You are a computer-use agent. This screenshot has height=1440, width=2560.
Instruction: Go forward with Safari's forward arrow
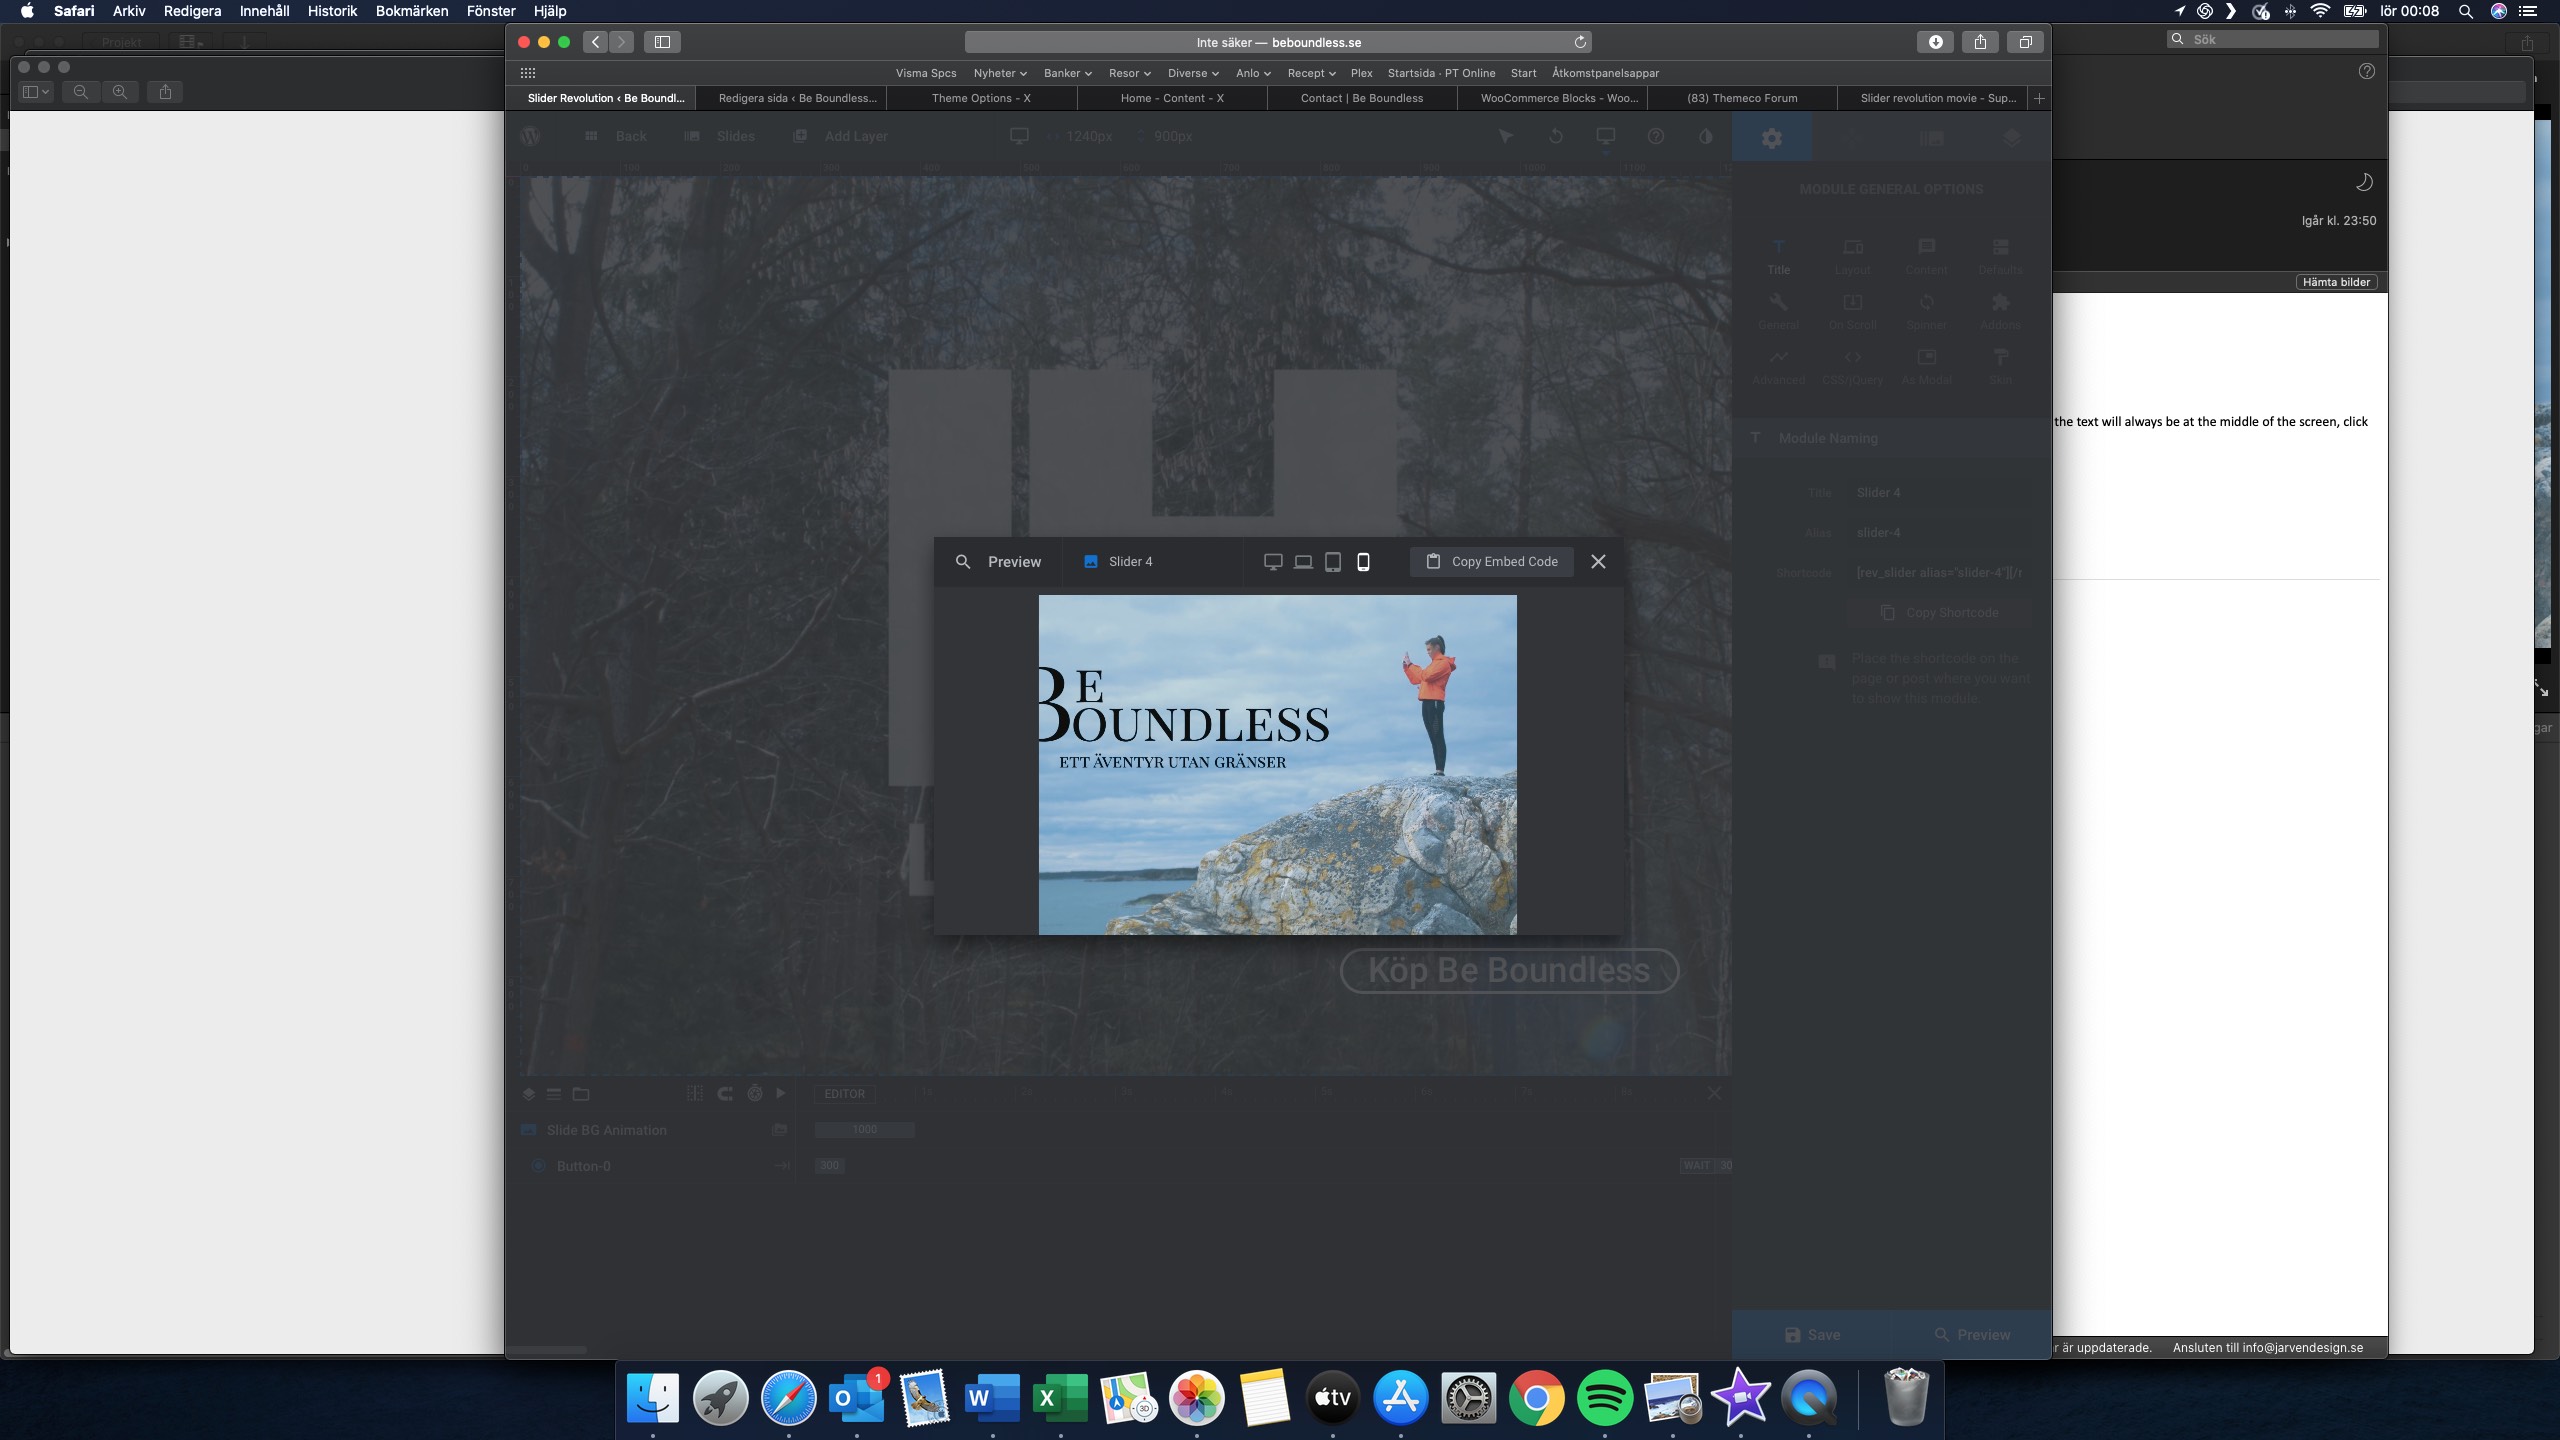click(x=621, y=42)
